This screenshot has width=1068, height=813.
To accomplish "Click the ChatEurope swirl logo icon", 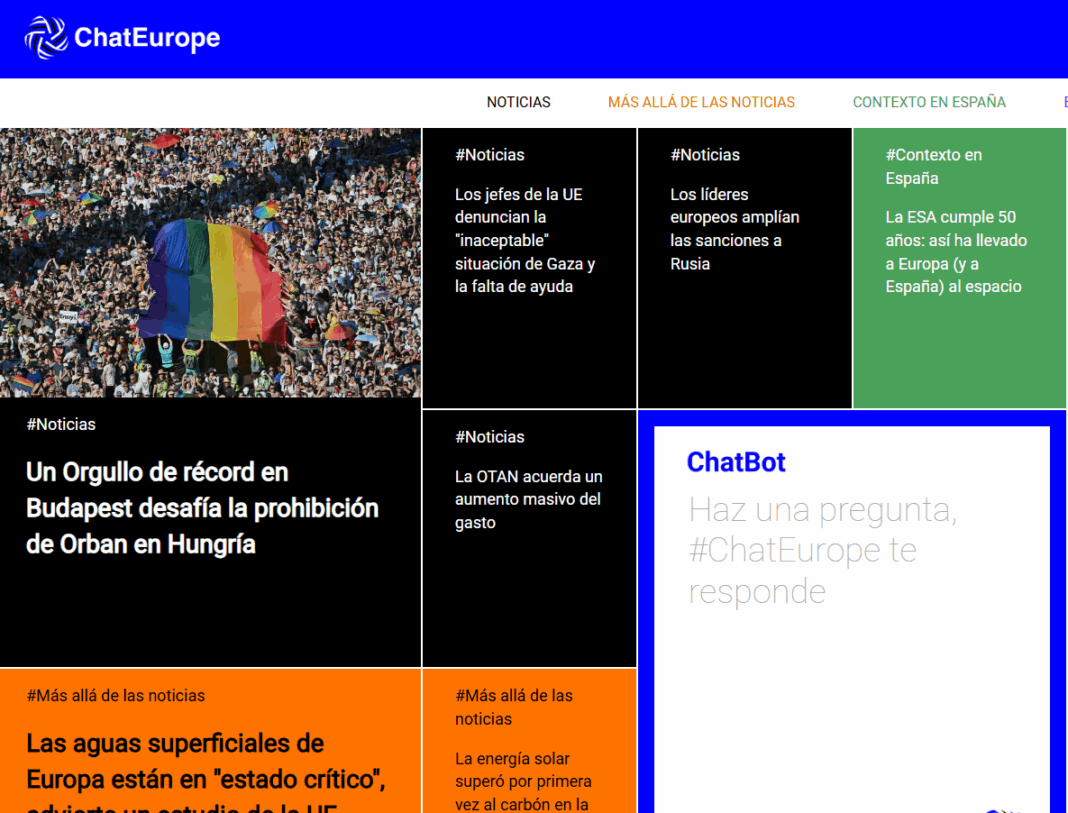I will (x=45, y=38).
